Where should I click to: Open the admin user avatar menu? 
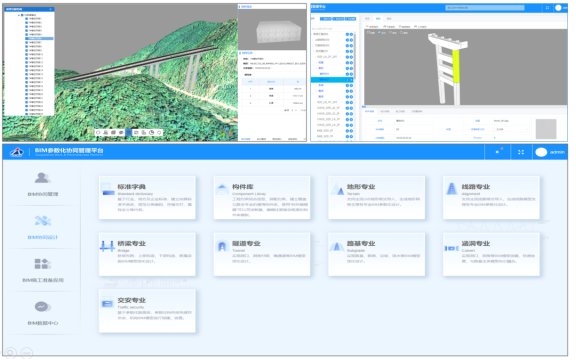(x=541, y=152)
